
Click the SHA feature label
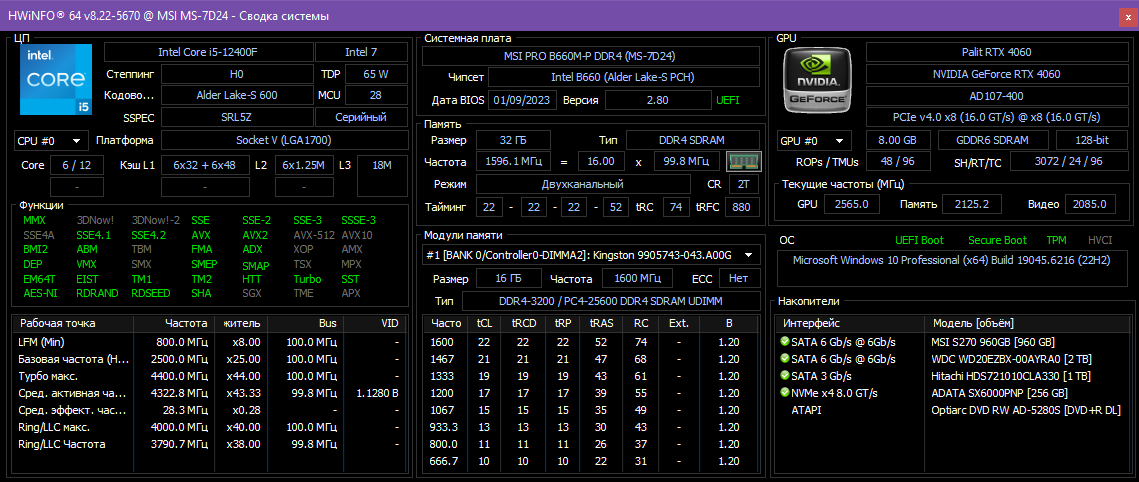tap(201, 293)
